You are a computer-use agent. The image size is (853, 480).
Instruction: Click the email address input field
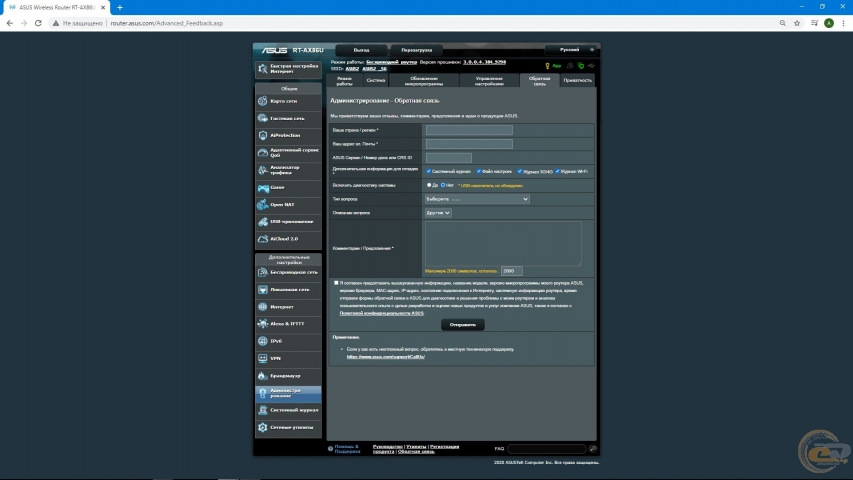469,144
